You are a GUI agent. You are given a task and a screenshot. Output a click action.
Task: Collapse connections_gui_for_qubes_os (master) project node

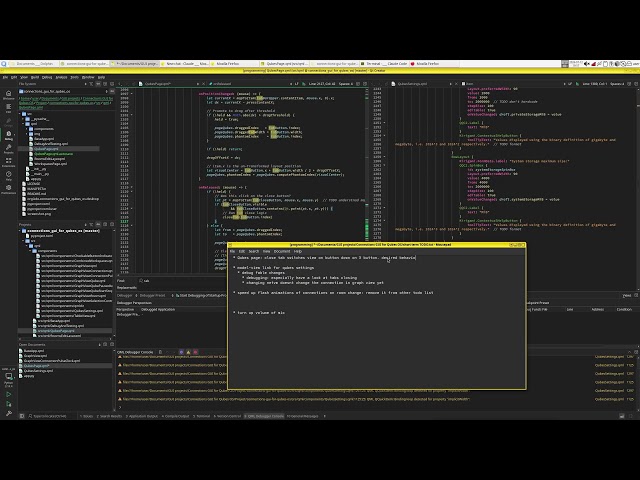point(20,231)
